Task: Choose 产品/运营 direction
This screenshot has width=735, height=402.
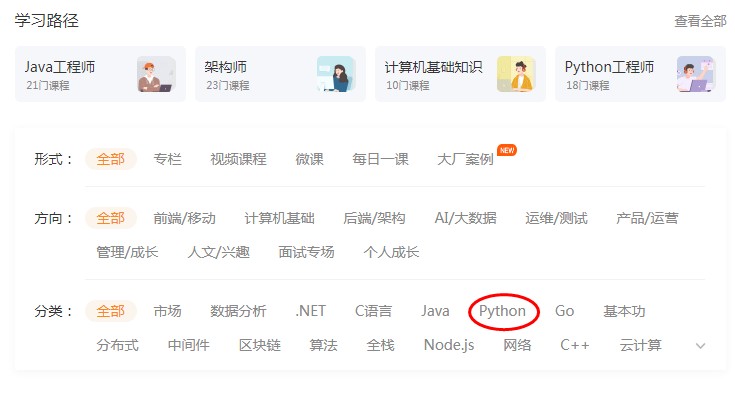Action: [647, 218]
